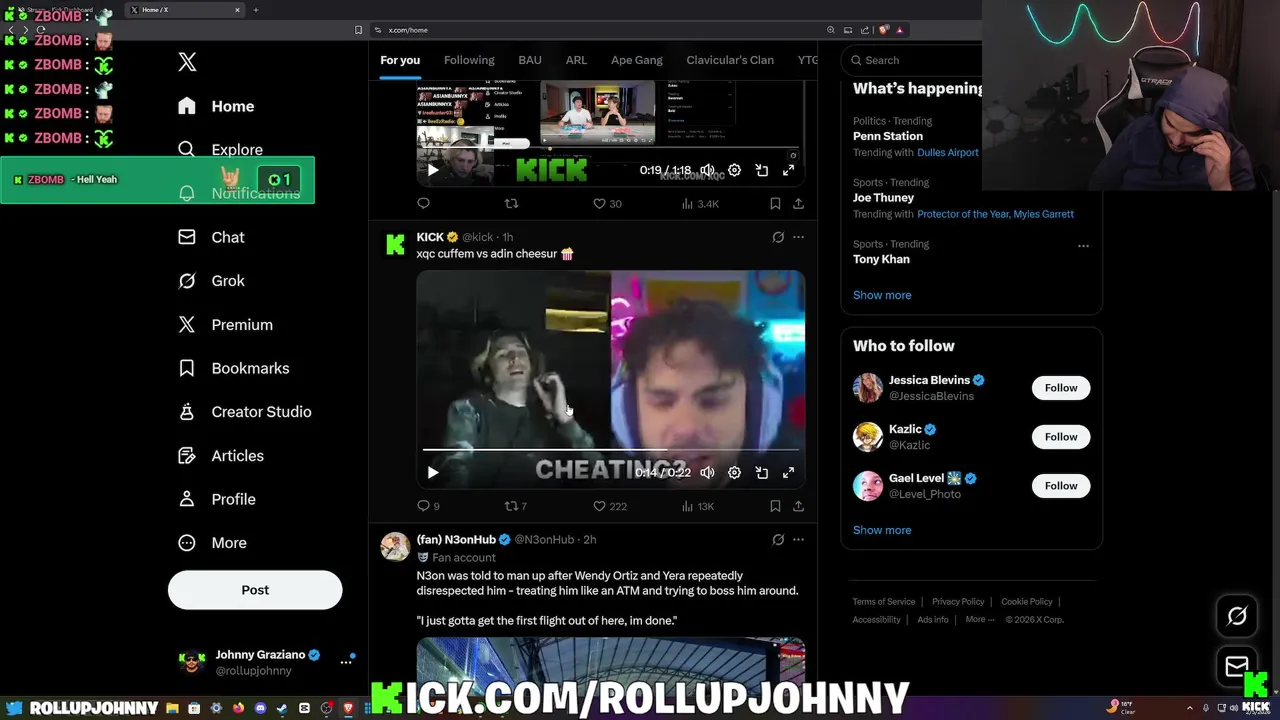Switch to the ARL tab
The height and width of the screenshot is (720, 1280).
576,60
